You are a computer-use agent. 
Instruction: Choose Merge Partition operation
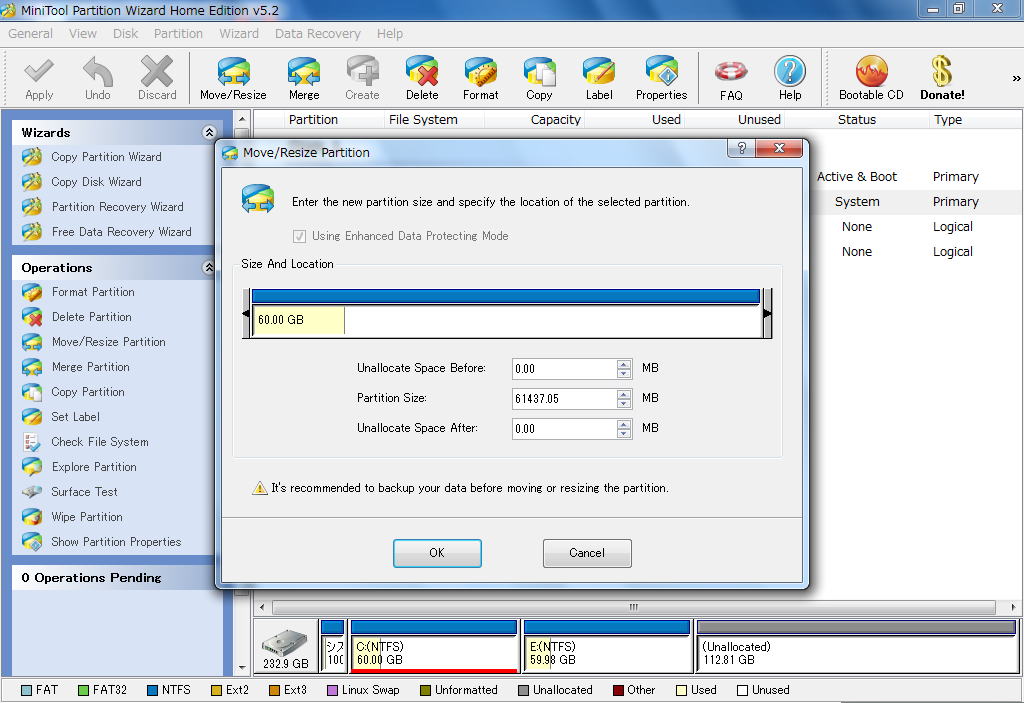pos(90,366)
